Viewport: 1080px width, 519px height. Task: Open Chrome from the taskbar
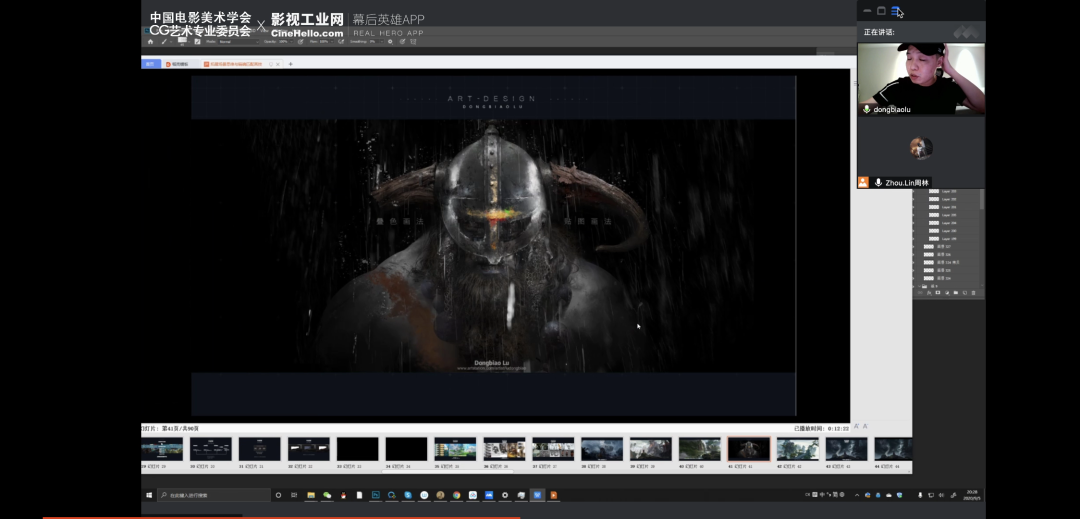click(456, 495)
